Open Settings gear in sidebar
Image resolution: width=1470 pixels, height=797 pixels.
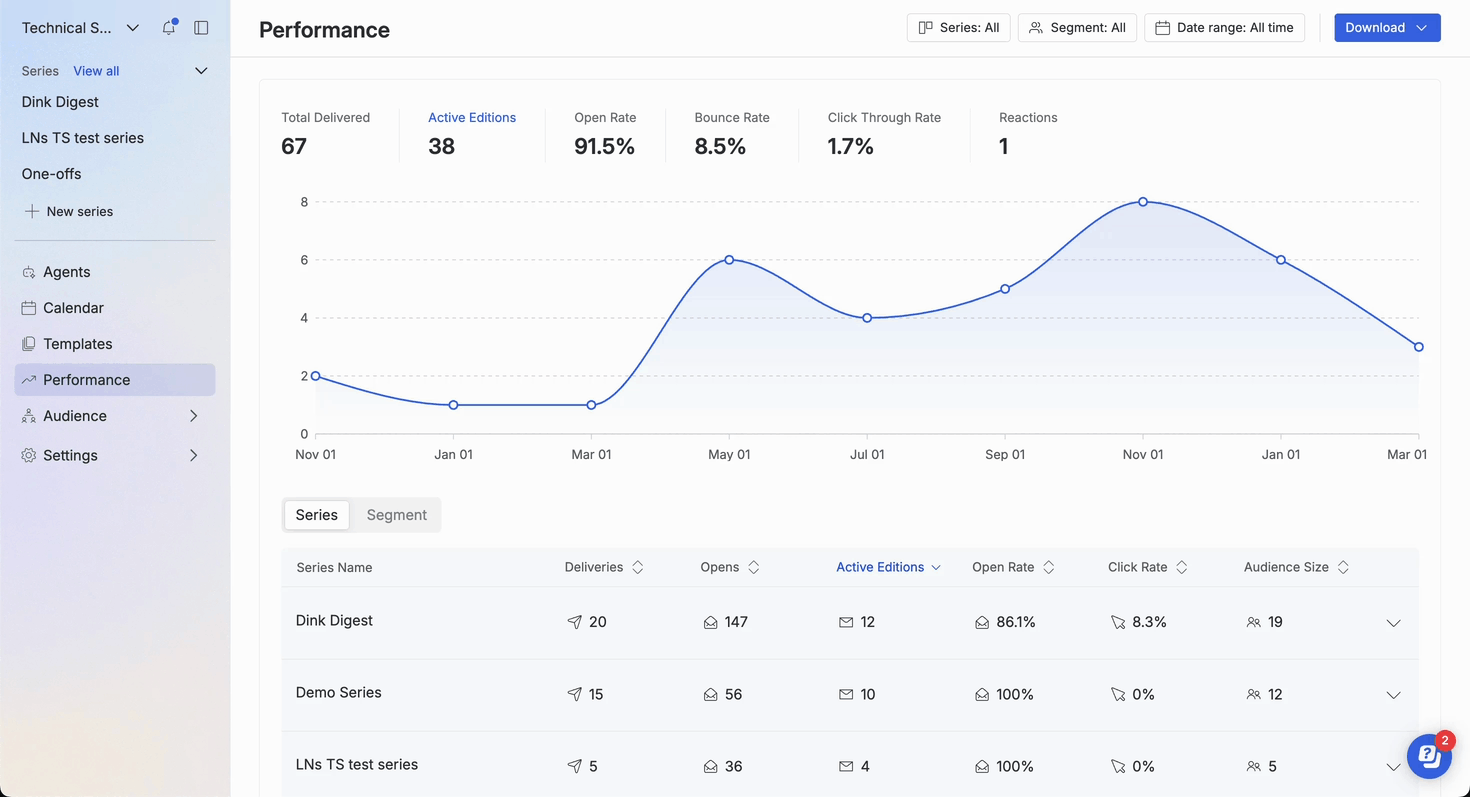(x=29, y=455)
